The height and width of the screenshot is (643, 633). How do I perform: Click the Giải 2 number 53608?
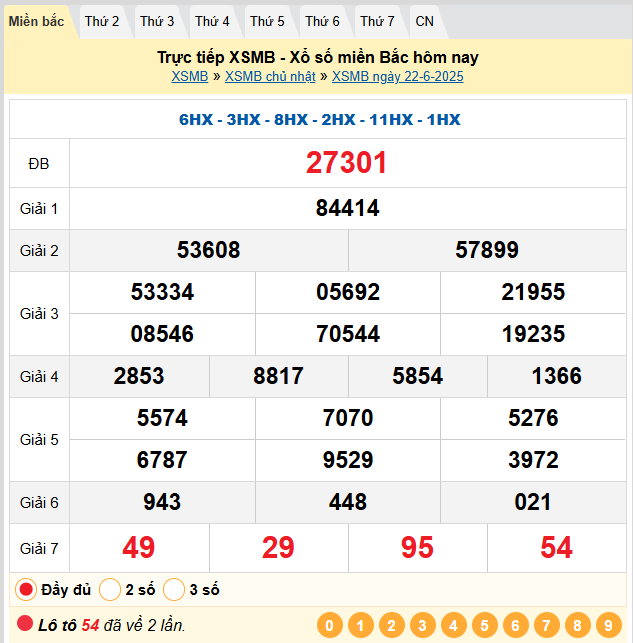click(x=209, y=250)
